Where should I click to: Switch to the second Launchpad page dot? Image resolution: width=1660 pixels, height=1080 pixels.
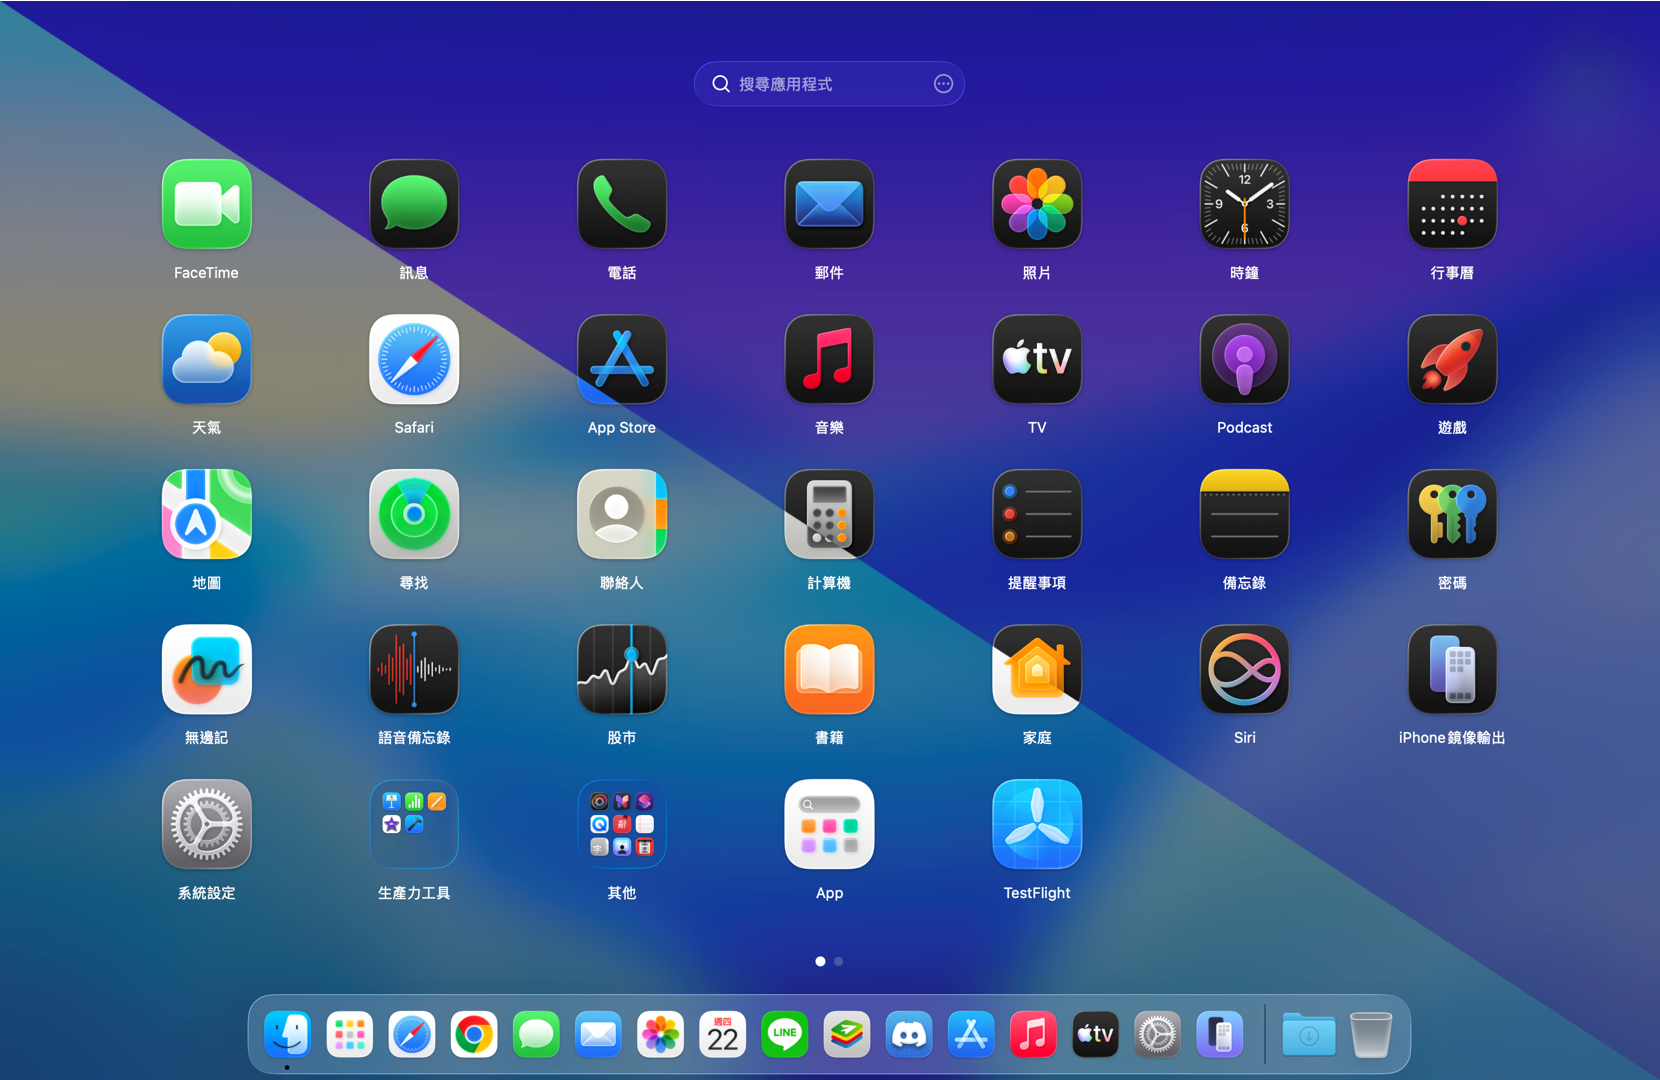tap(839, 961)
